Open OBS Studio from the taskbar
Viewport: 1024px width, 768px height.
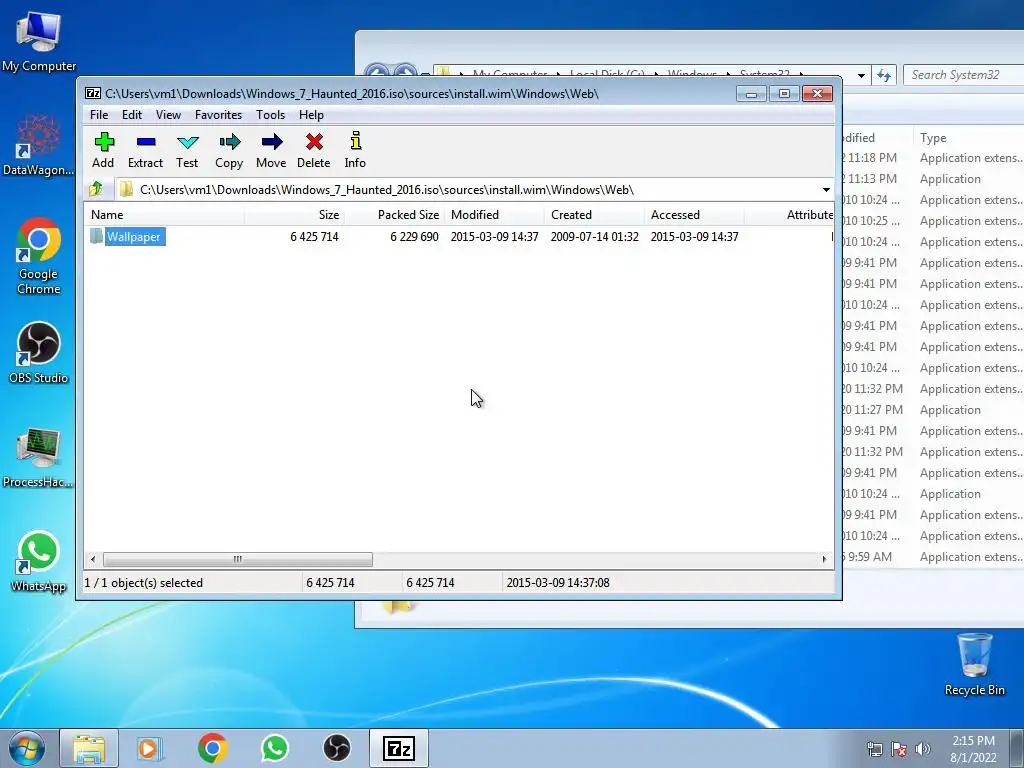(337, 748)
